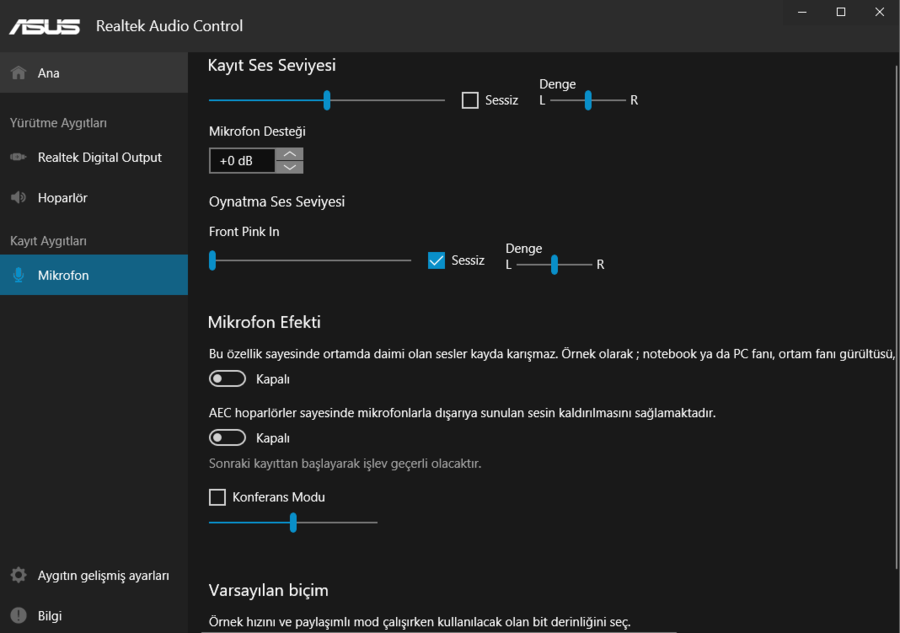Viewport: 900px width, 633px height.
Task: Select the Realtek Digital Output device icon
Action: point(18,157)
